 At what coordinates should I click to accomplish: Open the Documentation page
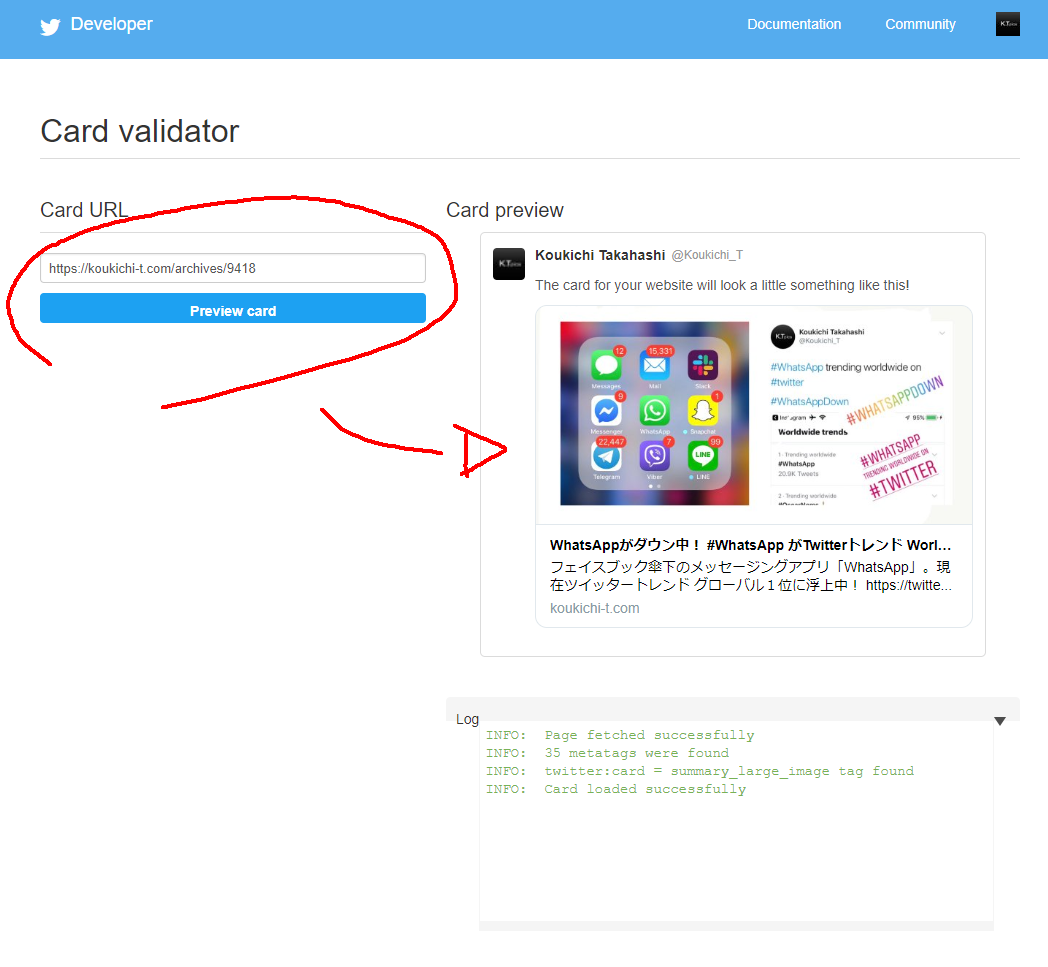[794, 24]
